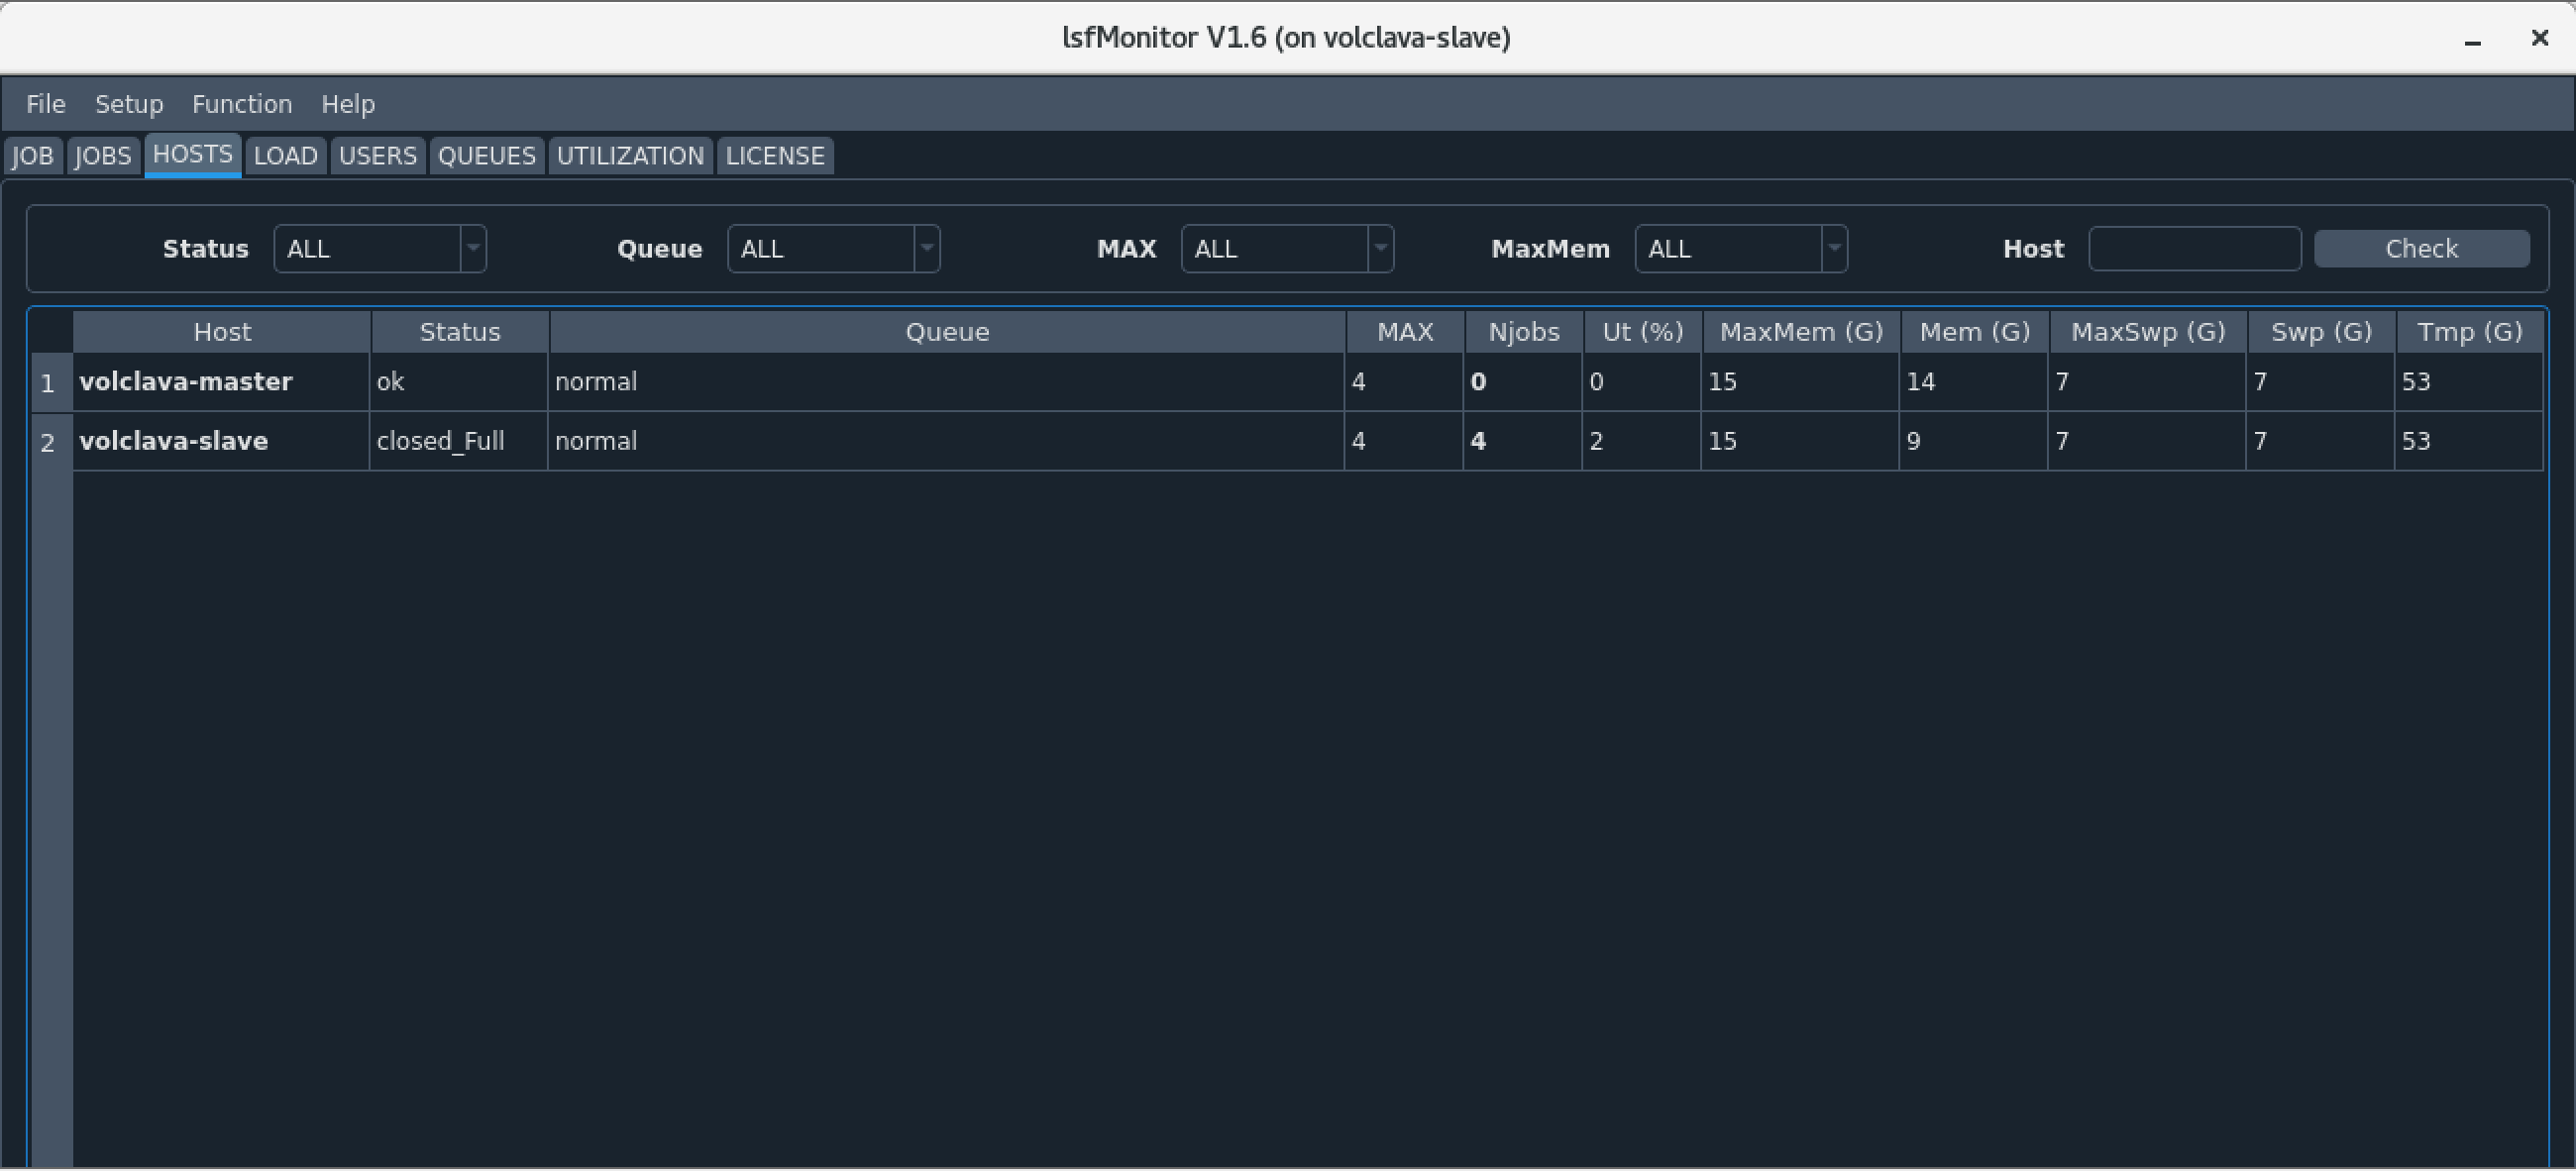Click the volclava-master host cell
The width and height of the screenshot is (2576, 1171).
pos(186,382)
